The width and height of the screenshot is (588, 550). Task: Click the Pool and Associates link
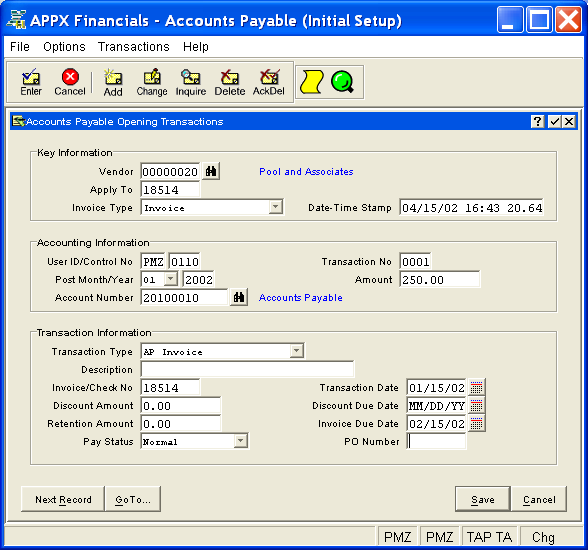306,172
